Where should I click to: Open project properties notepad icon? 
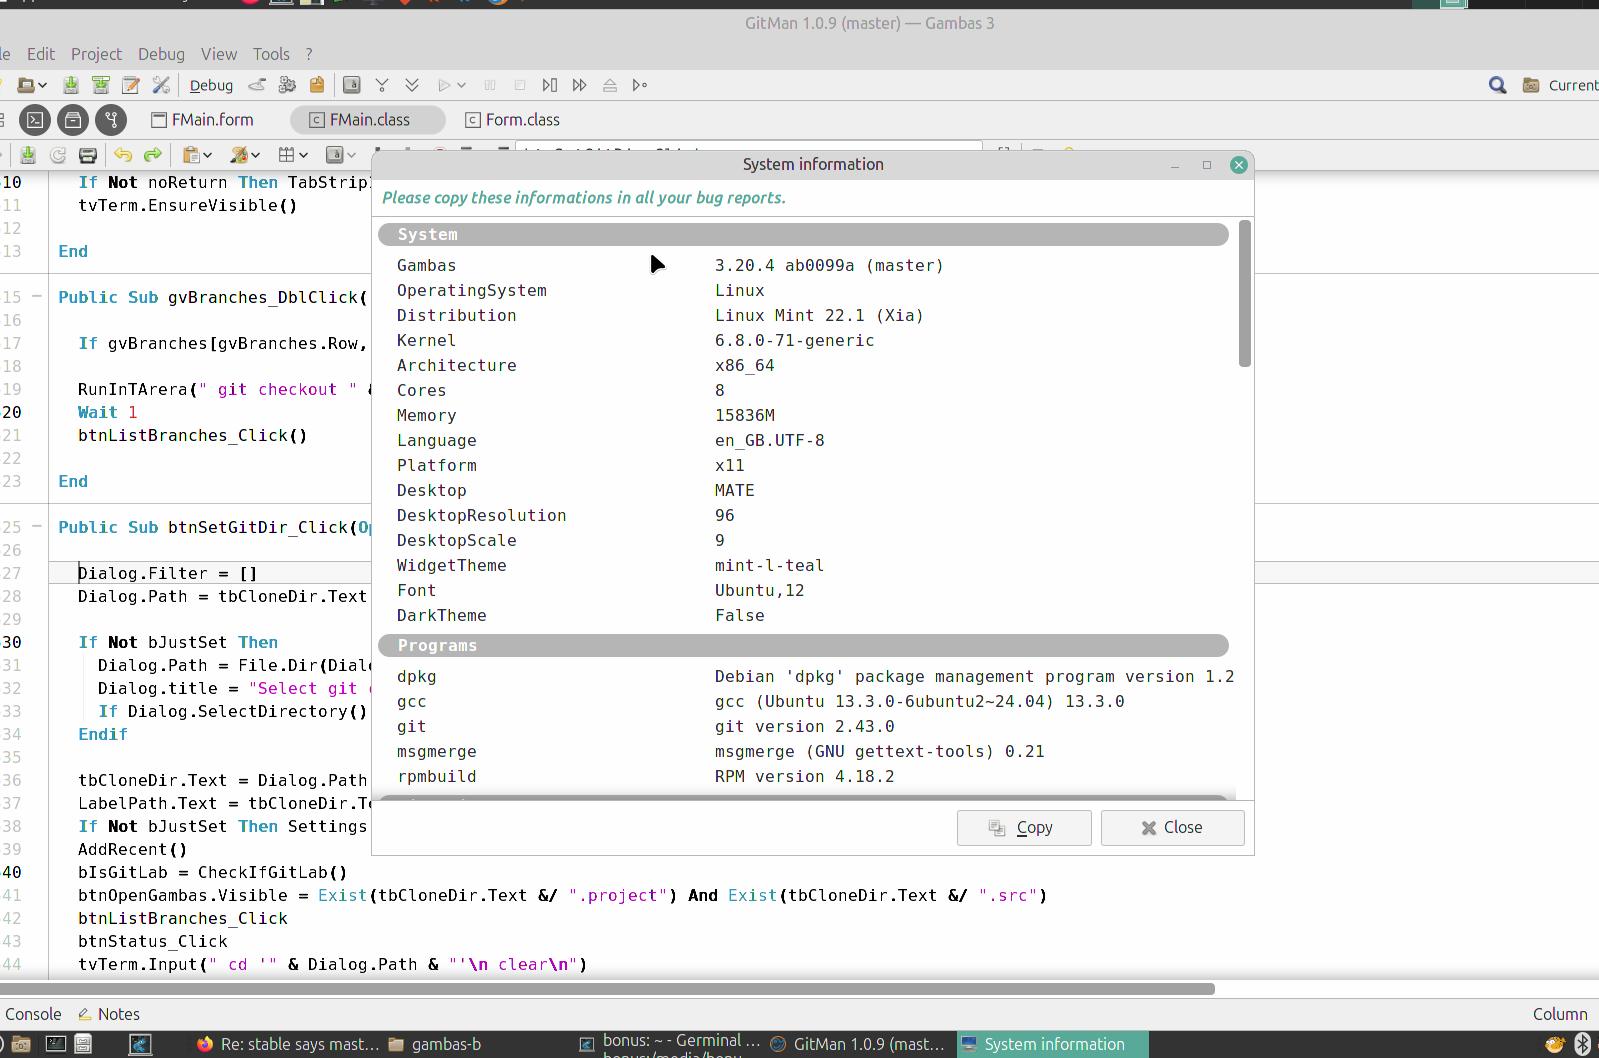click(131, 85)
